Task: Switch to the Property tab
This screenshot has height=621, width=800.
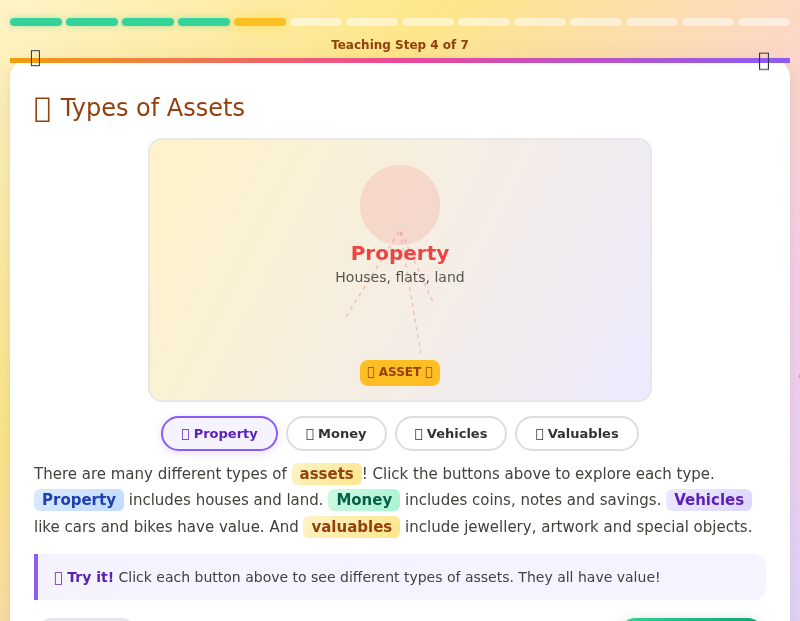Action: coord(219,433)
